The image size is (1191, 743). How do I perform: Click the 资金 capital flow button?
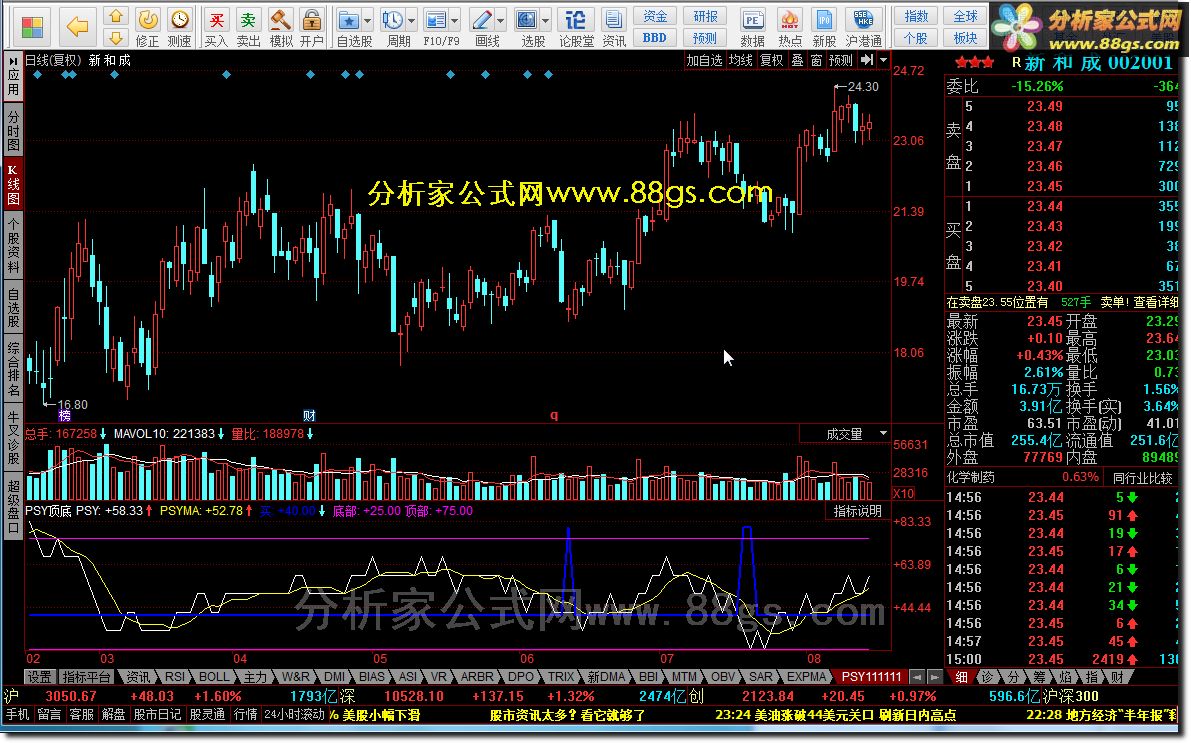click(x=655, y=16)
